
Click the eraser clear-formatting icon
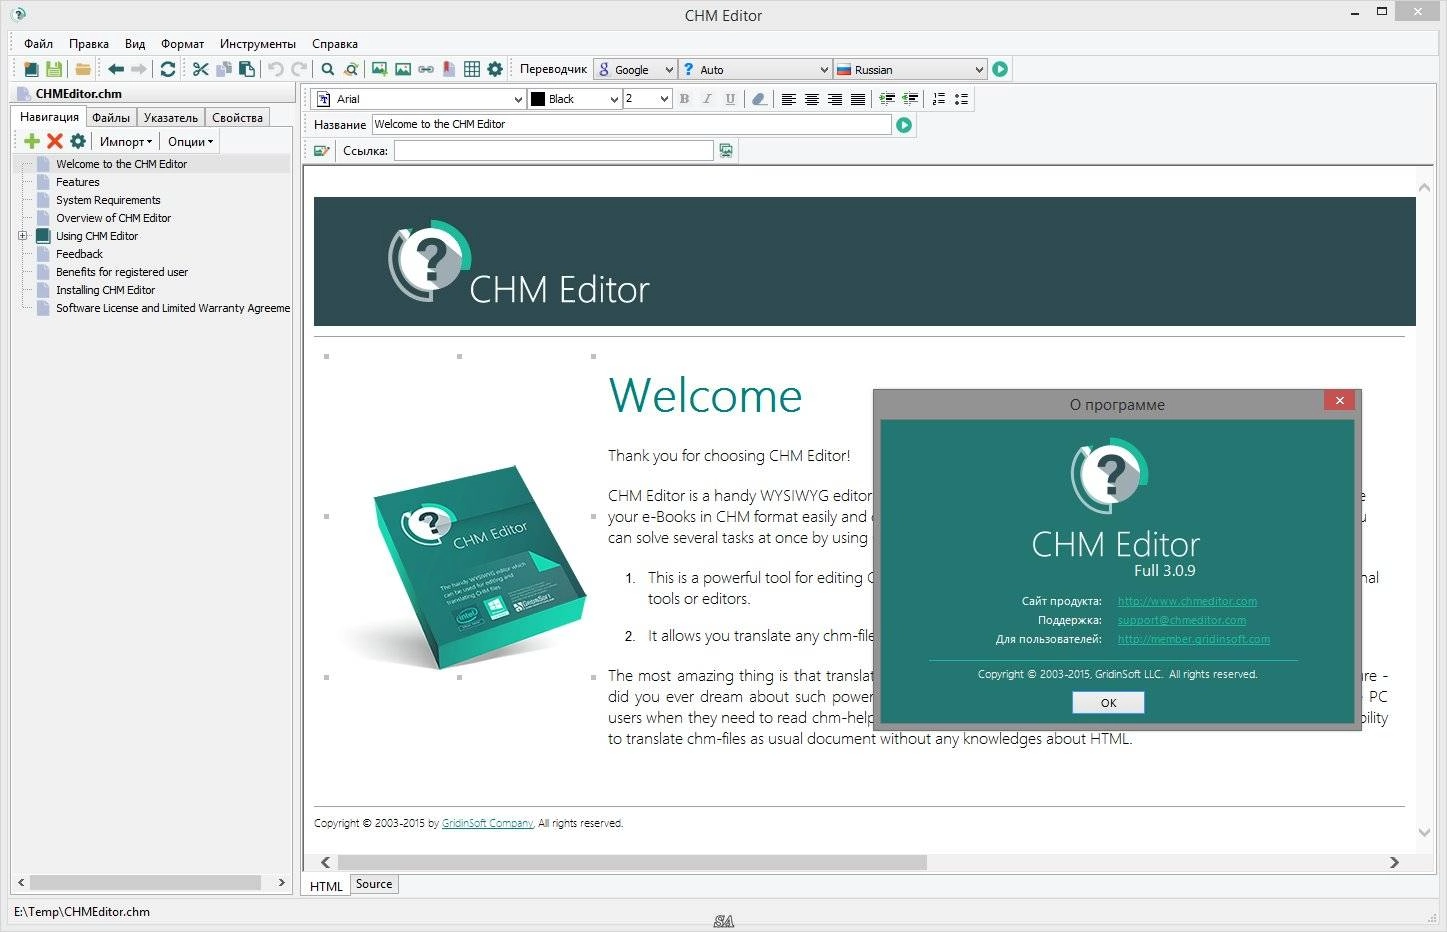[x=760, y=99]
